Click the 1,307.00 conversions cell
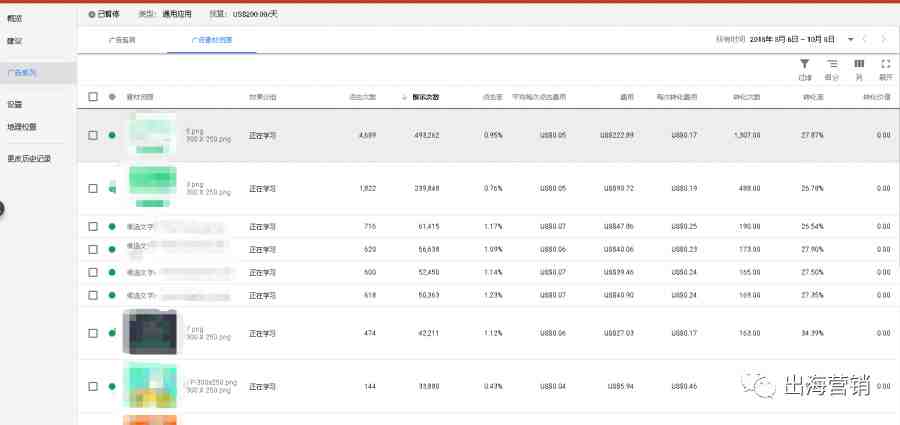 (x=747, y=136)
